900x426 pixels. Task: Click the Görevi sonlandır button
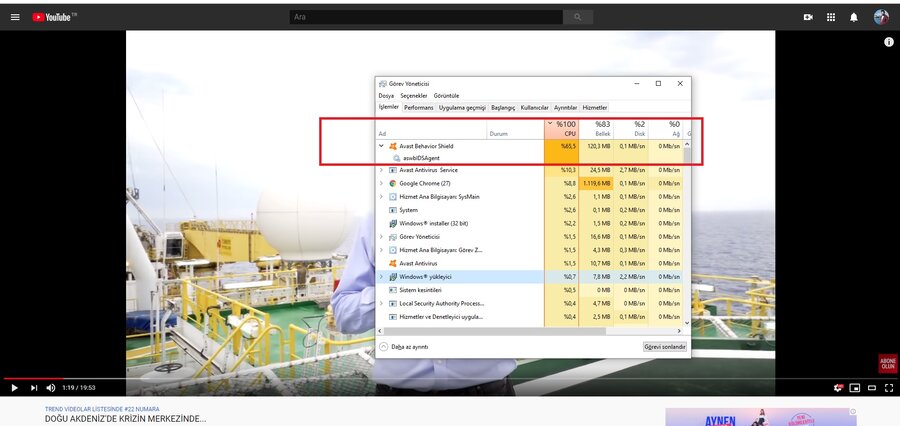pos(665,347)
